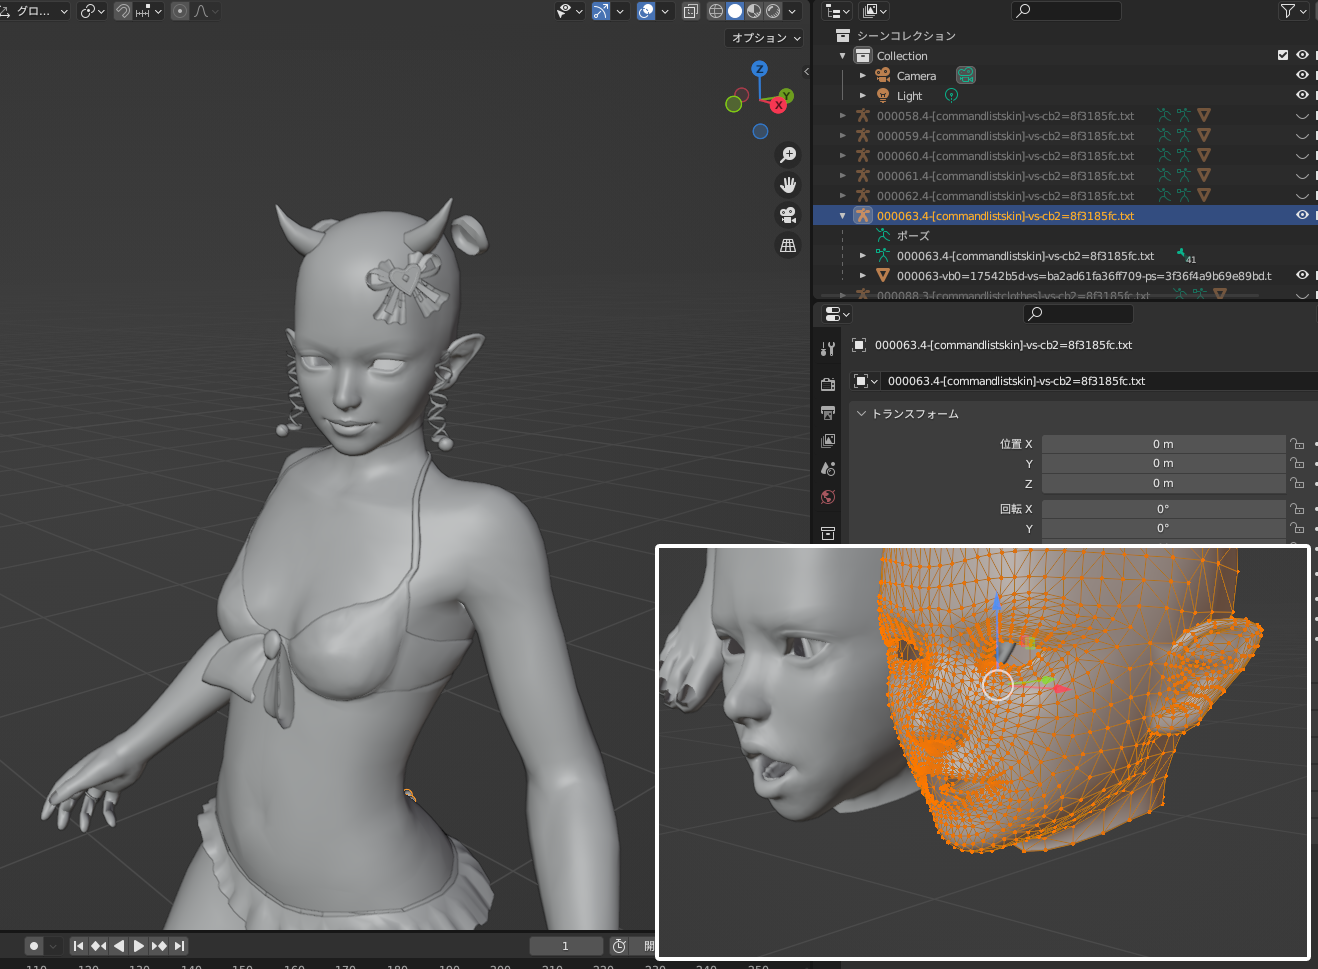This screenshot has width=1318, height=969.
Task: Click the red X axis on the navigation gizmo
Action: point(778,105)
